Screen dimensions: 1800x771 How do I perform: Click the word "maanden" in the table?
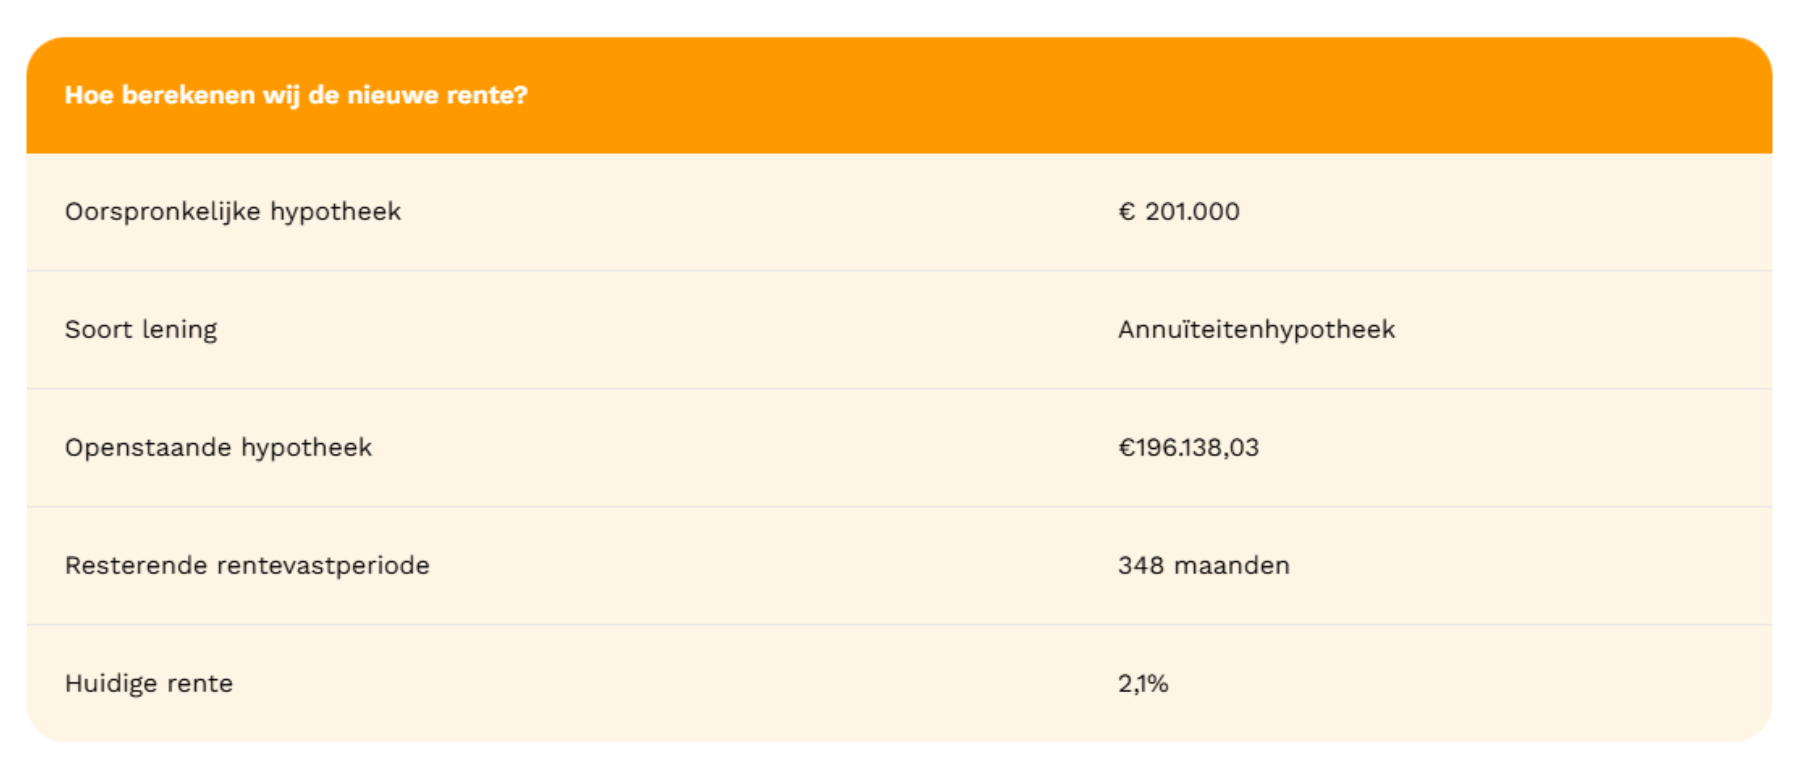(x=1232, y=566)
